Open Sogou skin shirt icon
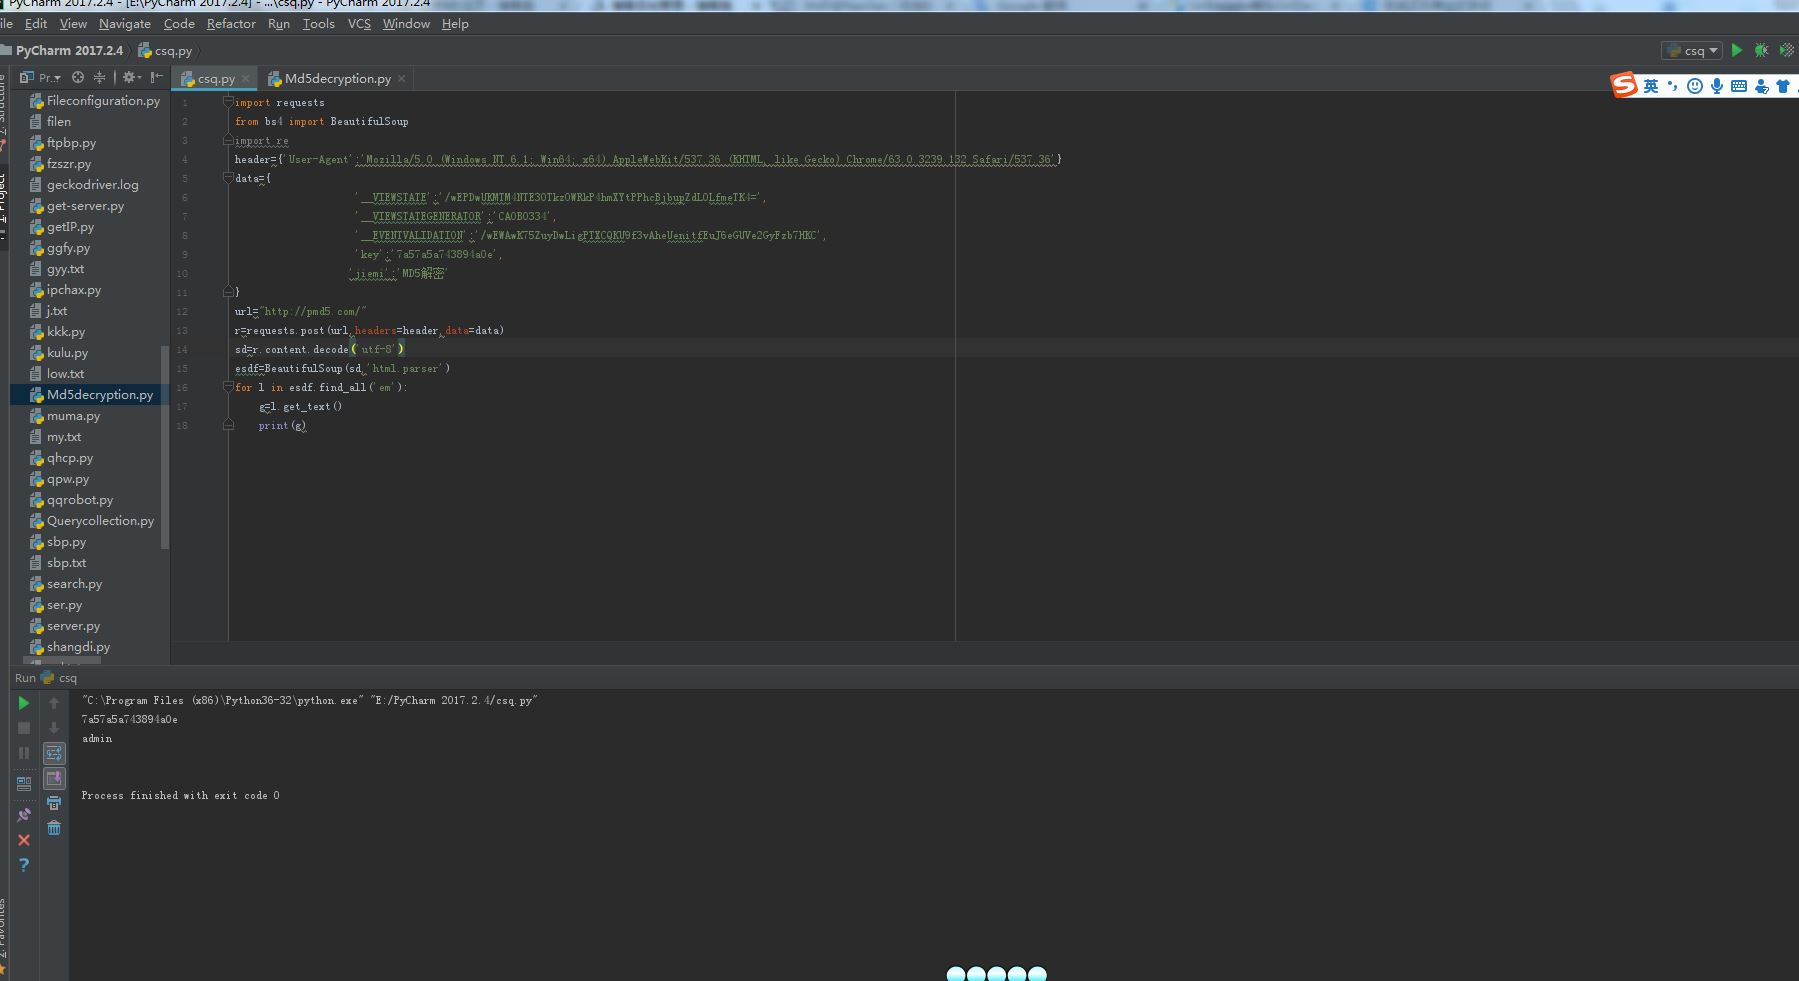1799x981 pixels. [1782, 86]
